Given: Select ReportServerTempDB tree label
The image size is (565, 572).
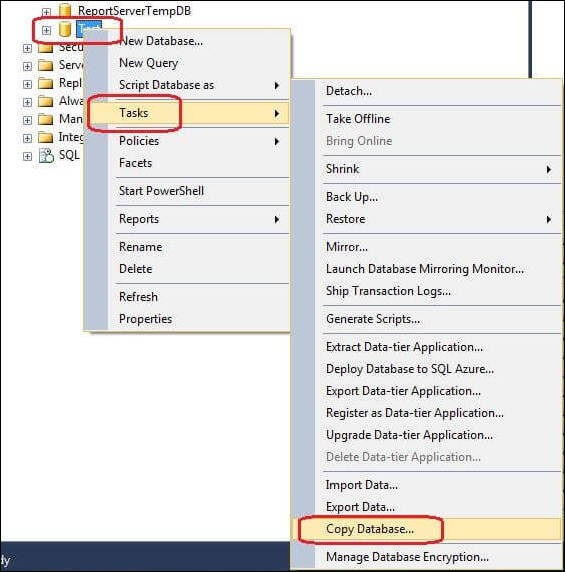Looking at the screenshot, I should tap(134, 11).
